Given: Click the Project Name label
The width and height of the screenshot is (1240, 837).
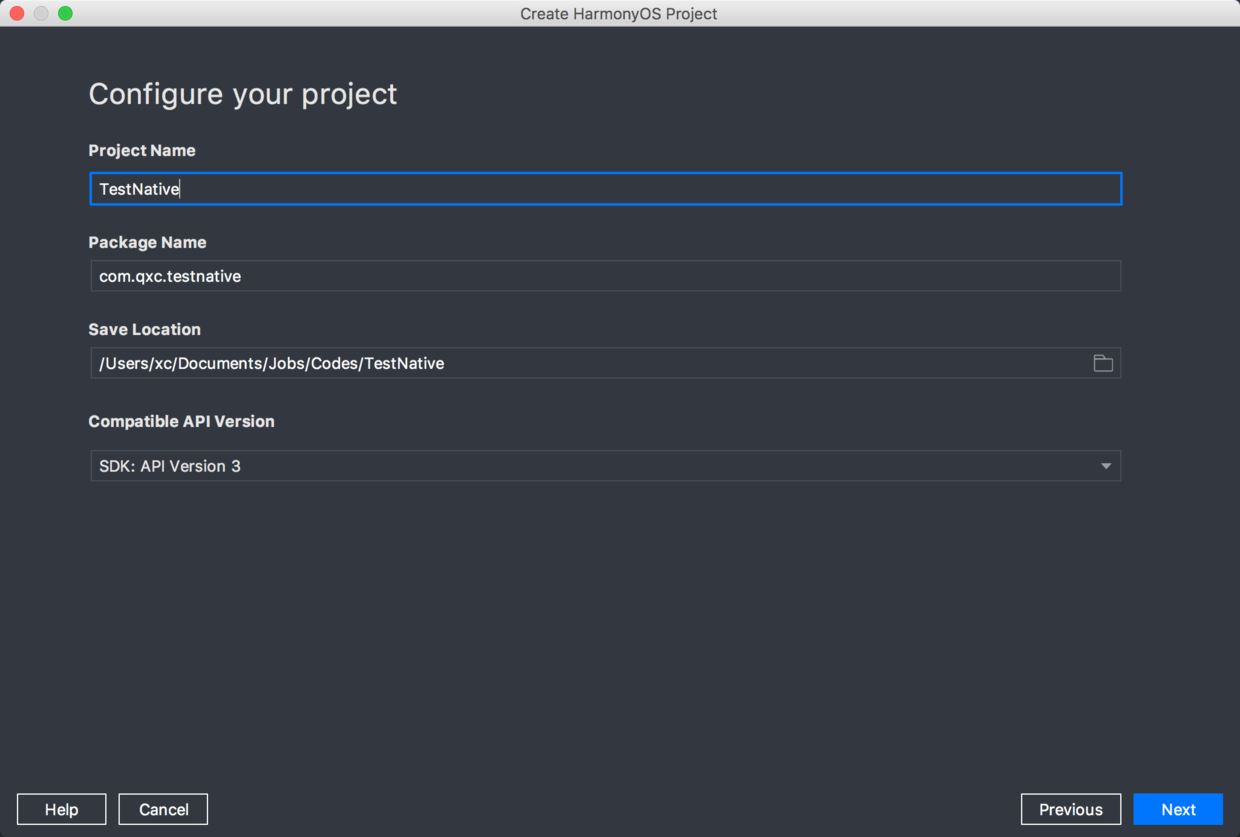Looking at the screenshot, I should (x=142, y=150).
